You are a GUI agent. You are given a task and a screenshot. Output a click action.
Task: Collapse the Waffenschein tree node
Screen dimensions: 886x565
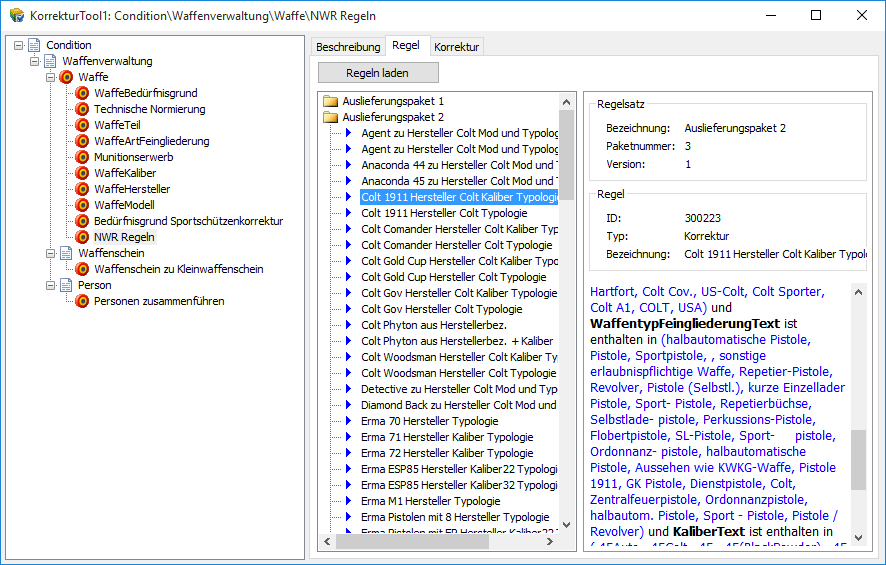point(51,253)
